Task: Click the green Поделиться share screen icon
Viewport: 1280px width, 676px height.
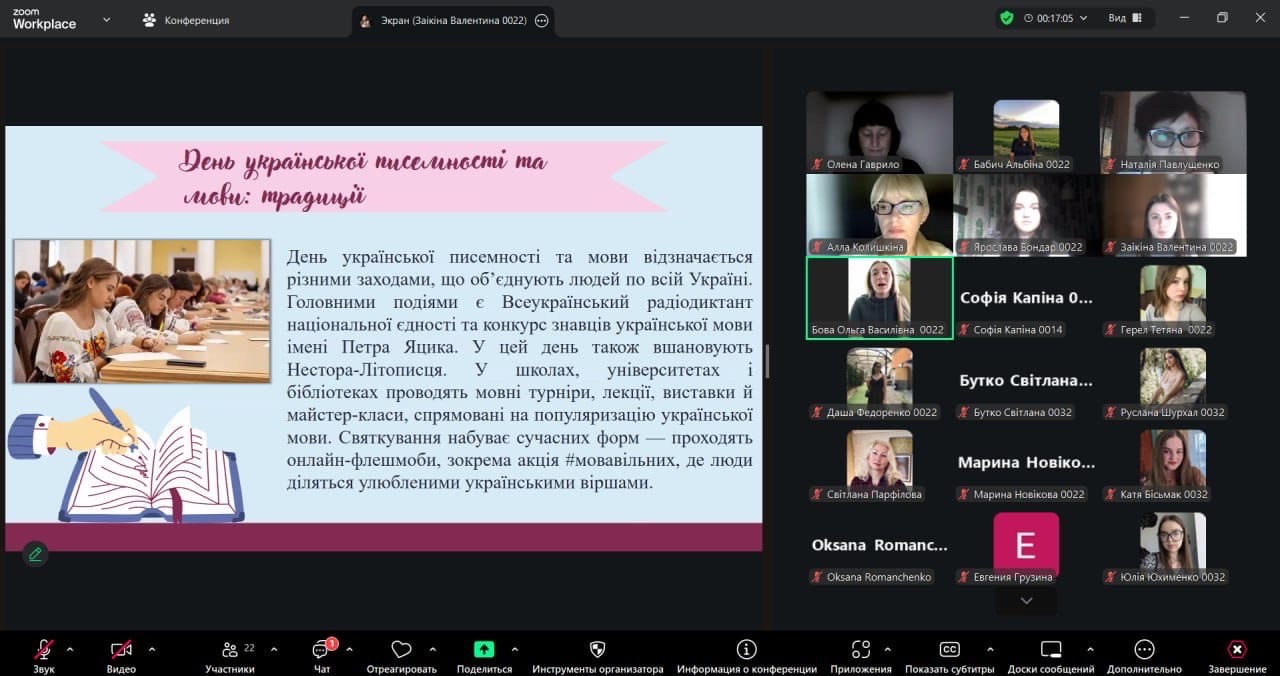Action: point(484,650)
